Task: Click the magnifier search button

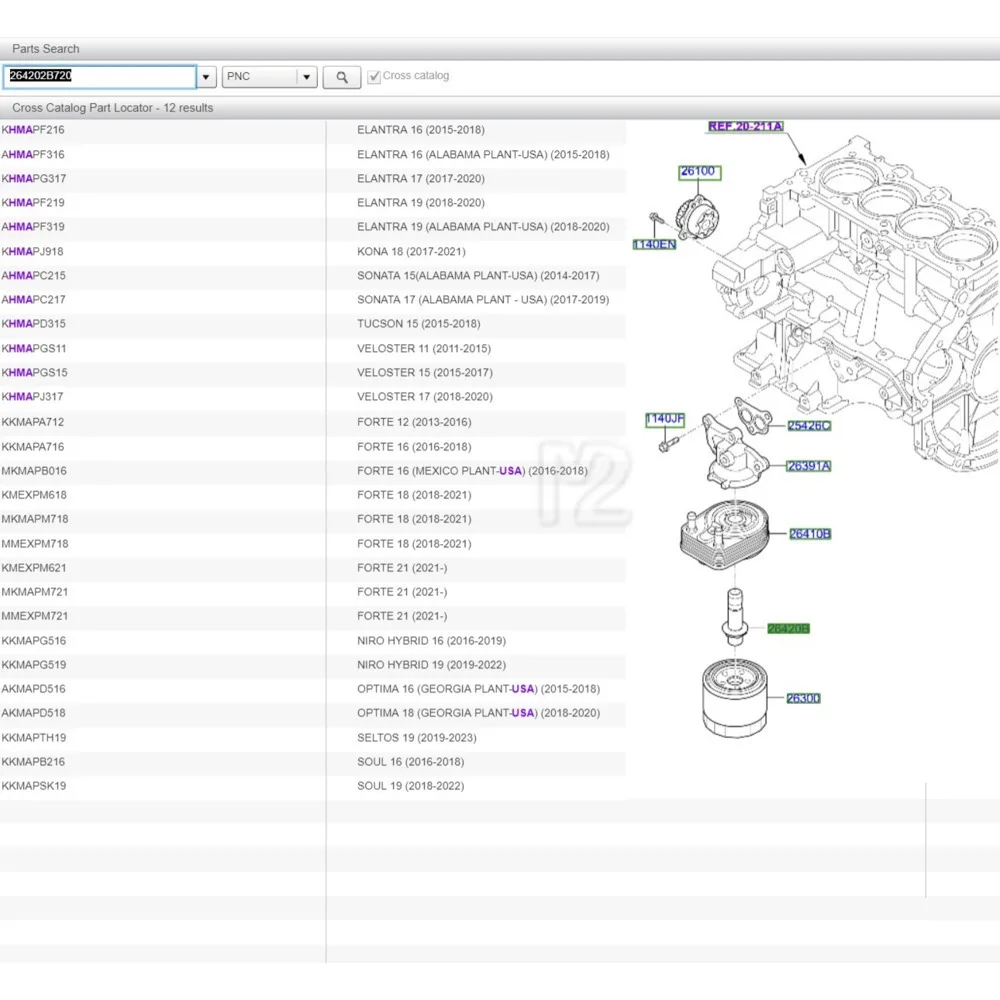Action: click(x=342, y=77)
